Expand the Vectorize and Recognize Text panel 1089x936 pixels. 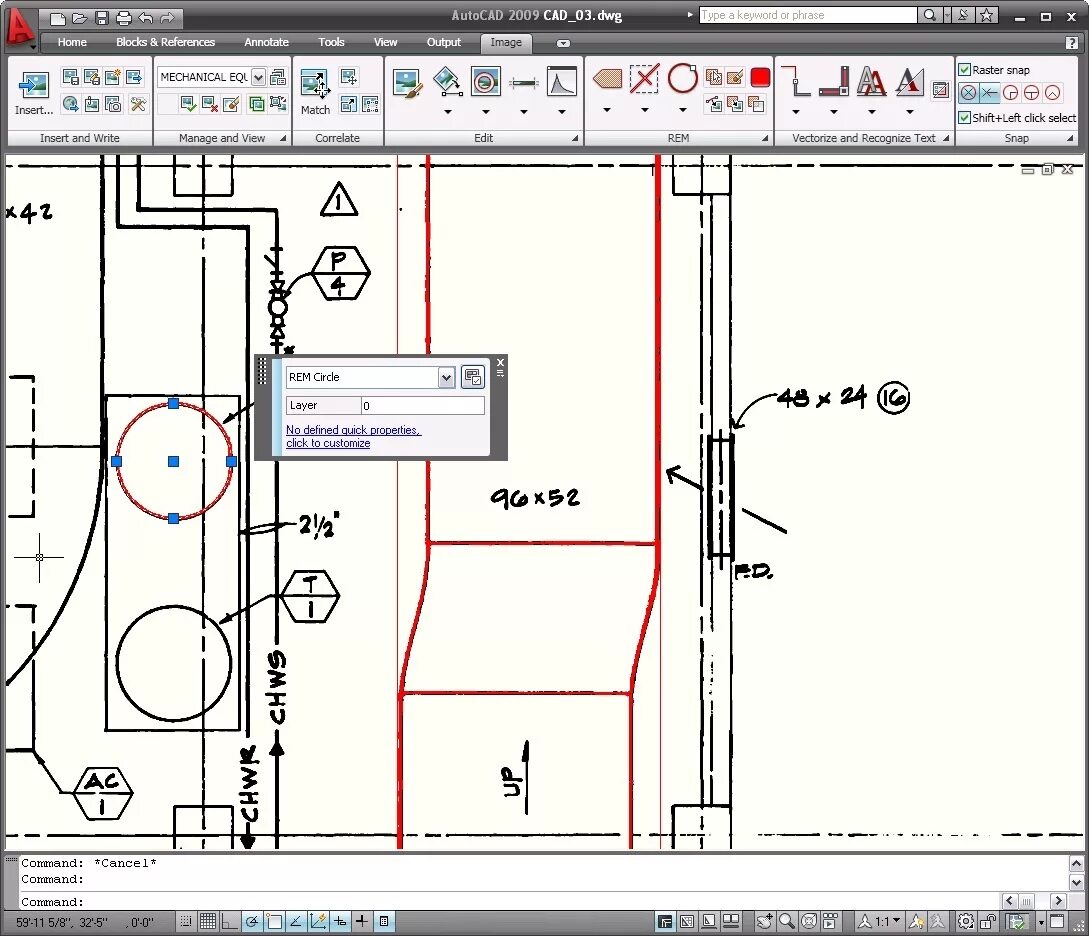pyautogui.click(x=946, y=138)
